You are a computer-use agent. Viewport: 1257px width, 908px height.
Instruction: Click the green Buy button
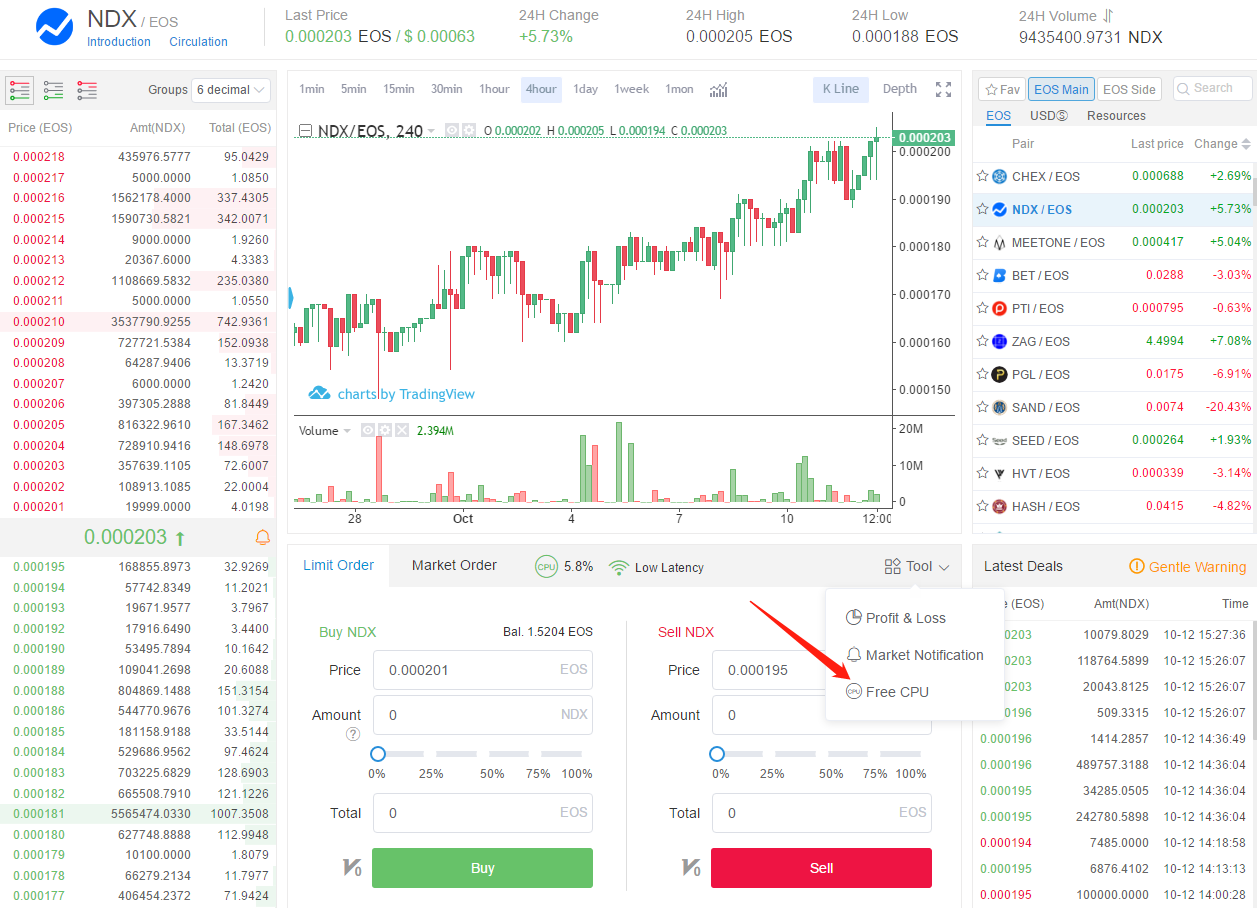point(482,868)
